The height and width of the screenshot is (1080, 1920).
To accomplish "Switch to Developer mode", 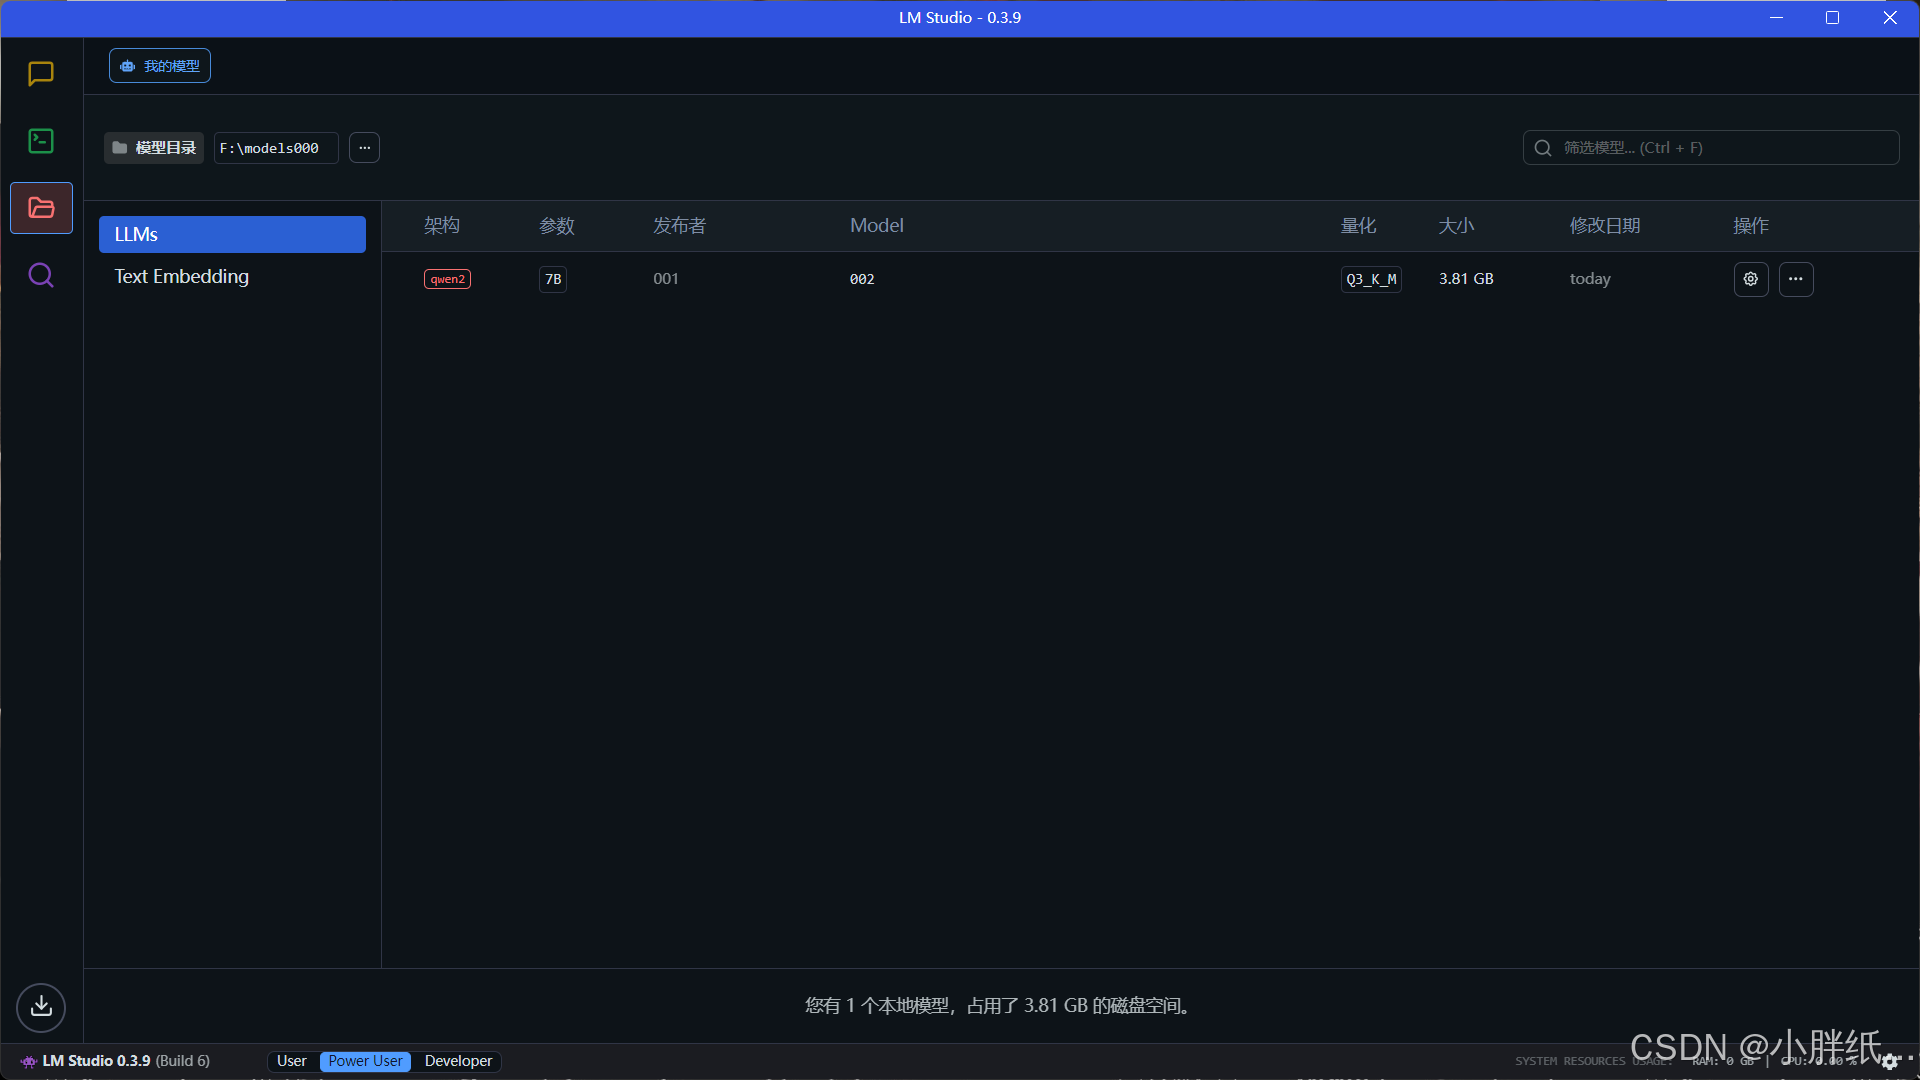I will [x=458, y=1061].
